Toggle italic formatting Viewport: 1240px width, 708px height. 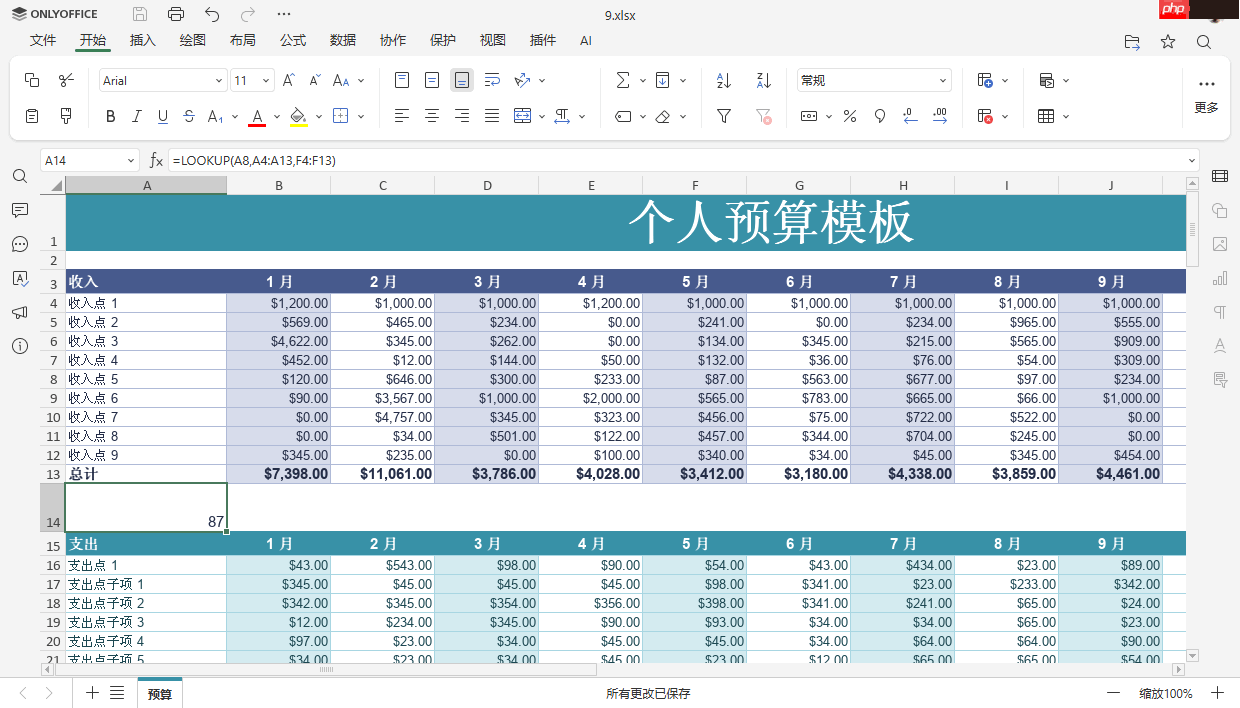[137, 116]
